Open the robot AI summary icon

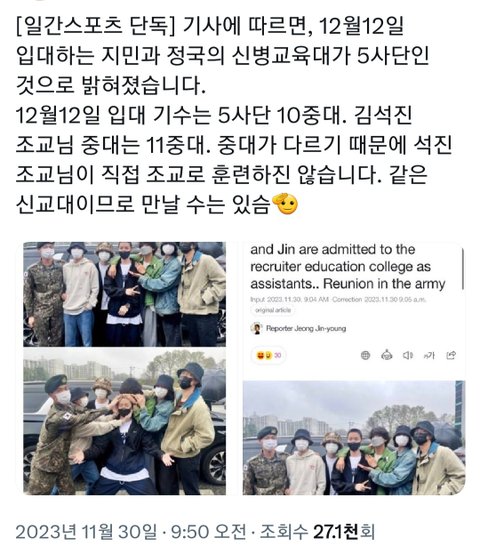tap(387, 355)
